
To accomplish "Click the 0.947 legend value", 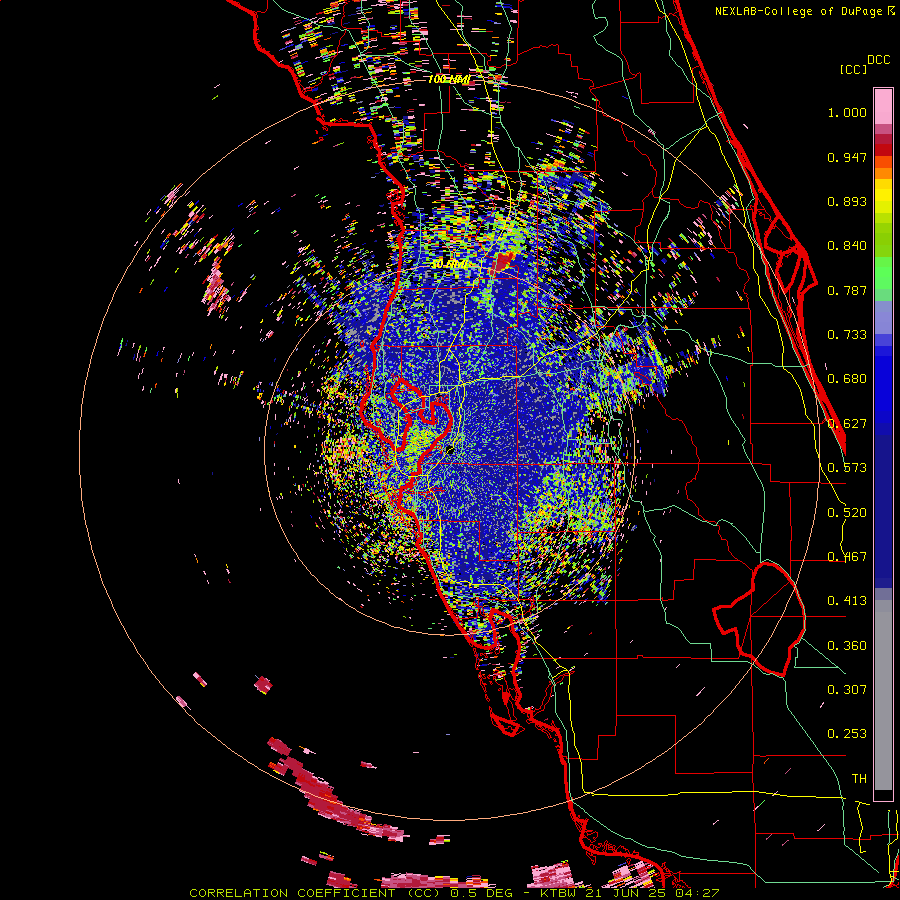I will coord(847,157).
